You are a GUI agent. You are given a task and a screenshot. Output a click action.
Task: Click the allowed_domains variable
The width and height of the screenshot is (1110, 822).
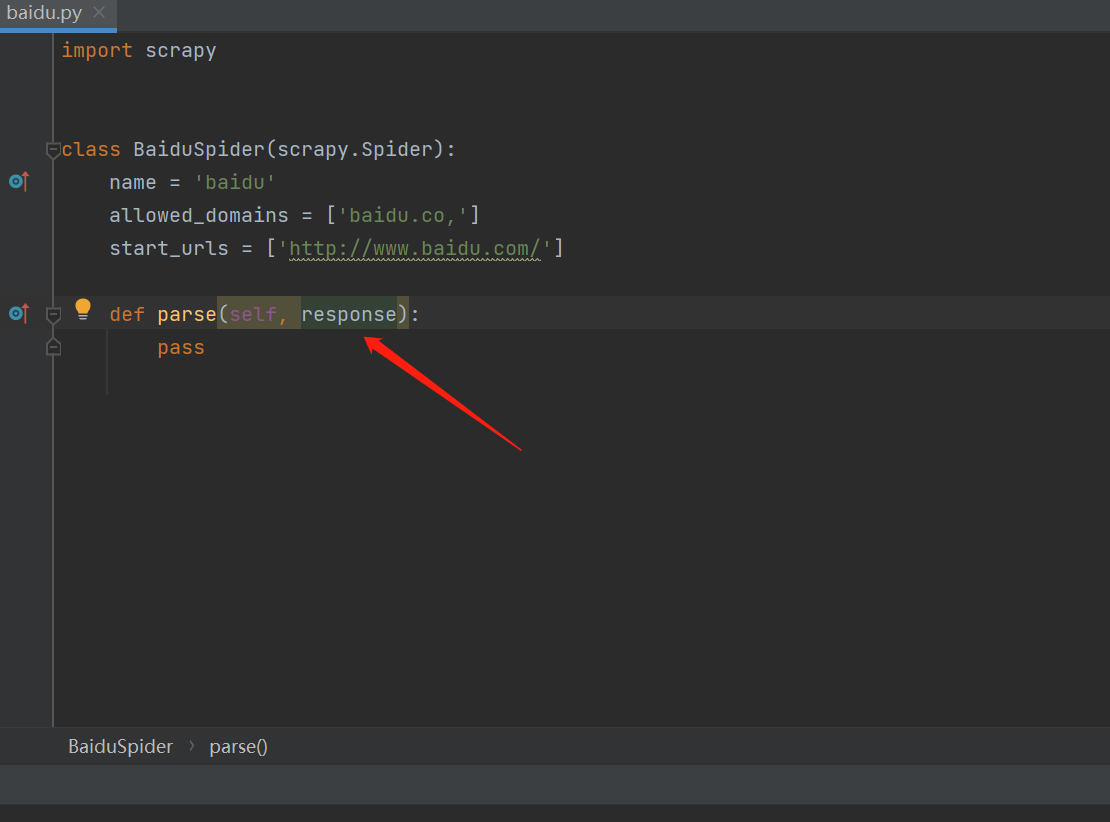pyautogui.click(x=199, y=215)
